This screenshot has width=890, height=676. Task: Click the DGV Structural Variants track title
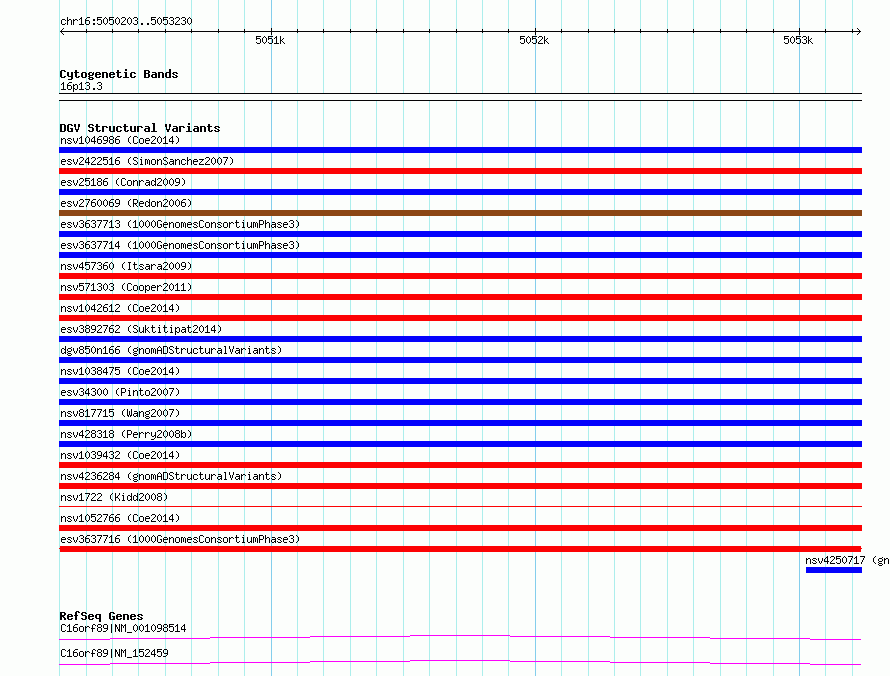pyautogui.click(x=140, y=128)
